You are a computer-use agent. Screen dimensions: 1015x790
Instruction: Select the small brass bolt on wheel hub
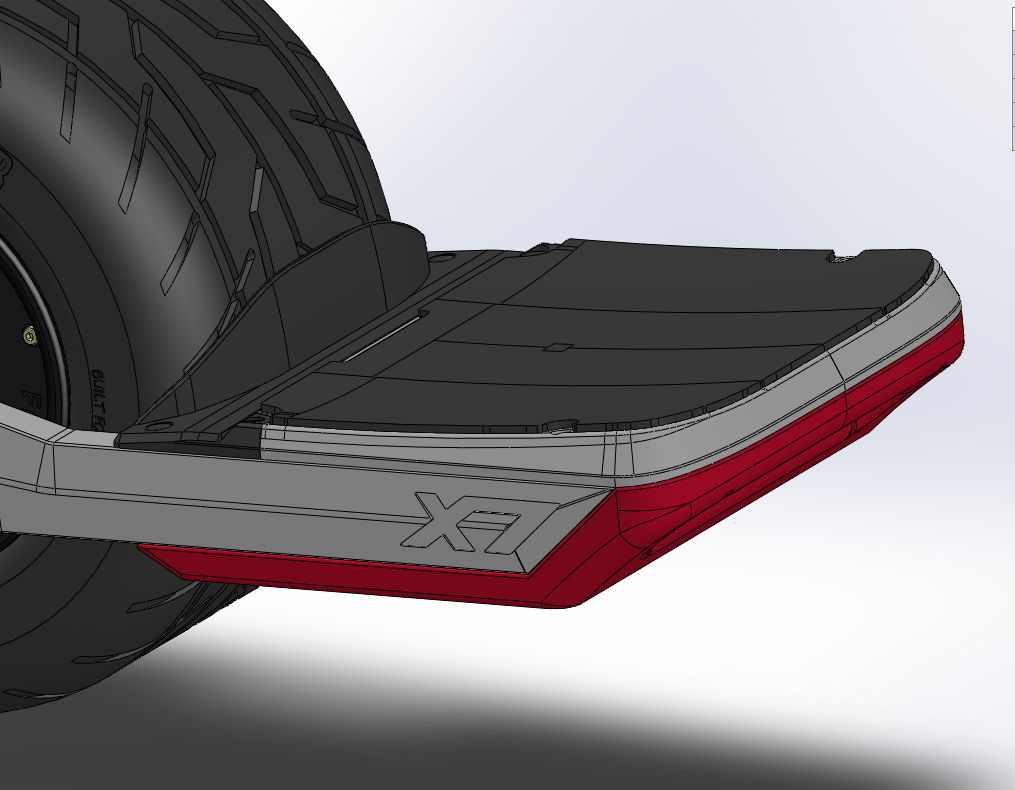tap(29, 335)
